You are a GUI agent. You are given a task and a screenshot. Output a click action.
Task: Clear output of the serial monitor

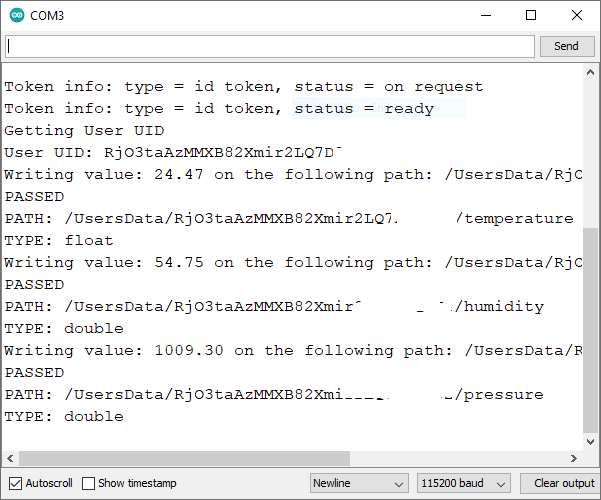[560, 483]
